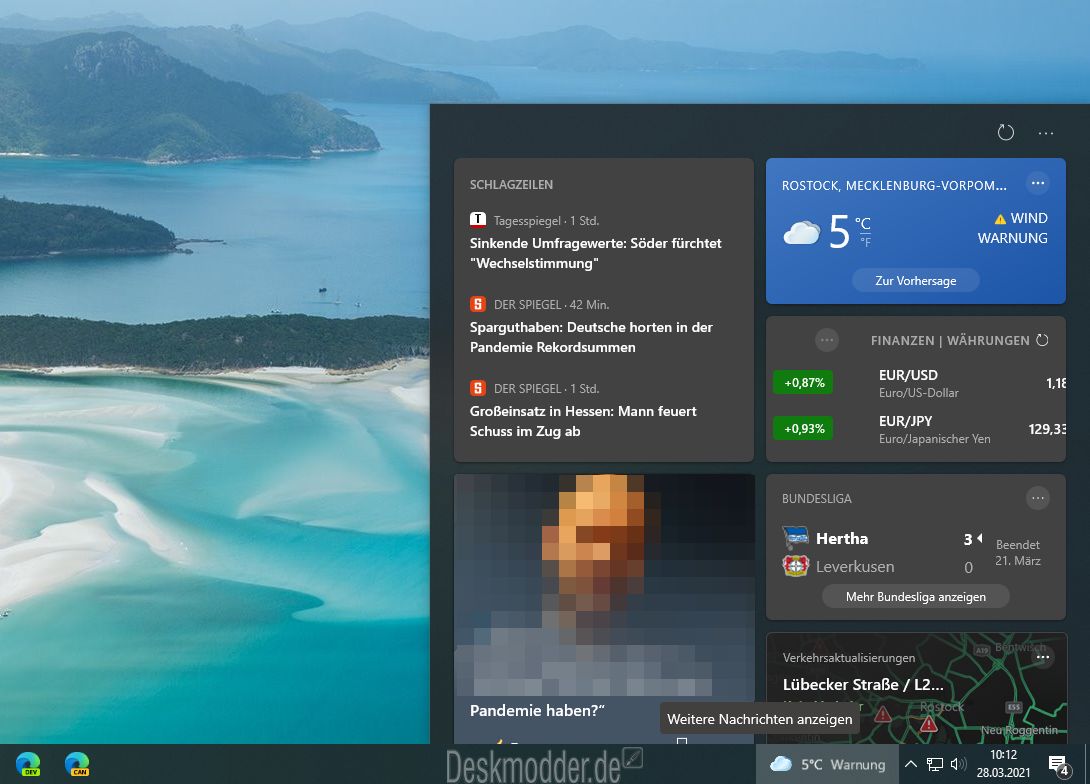The image size is (1090, 784).
Task: Open the weather card options menu
Action: tap(1038, 183)
